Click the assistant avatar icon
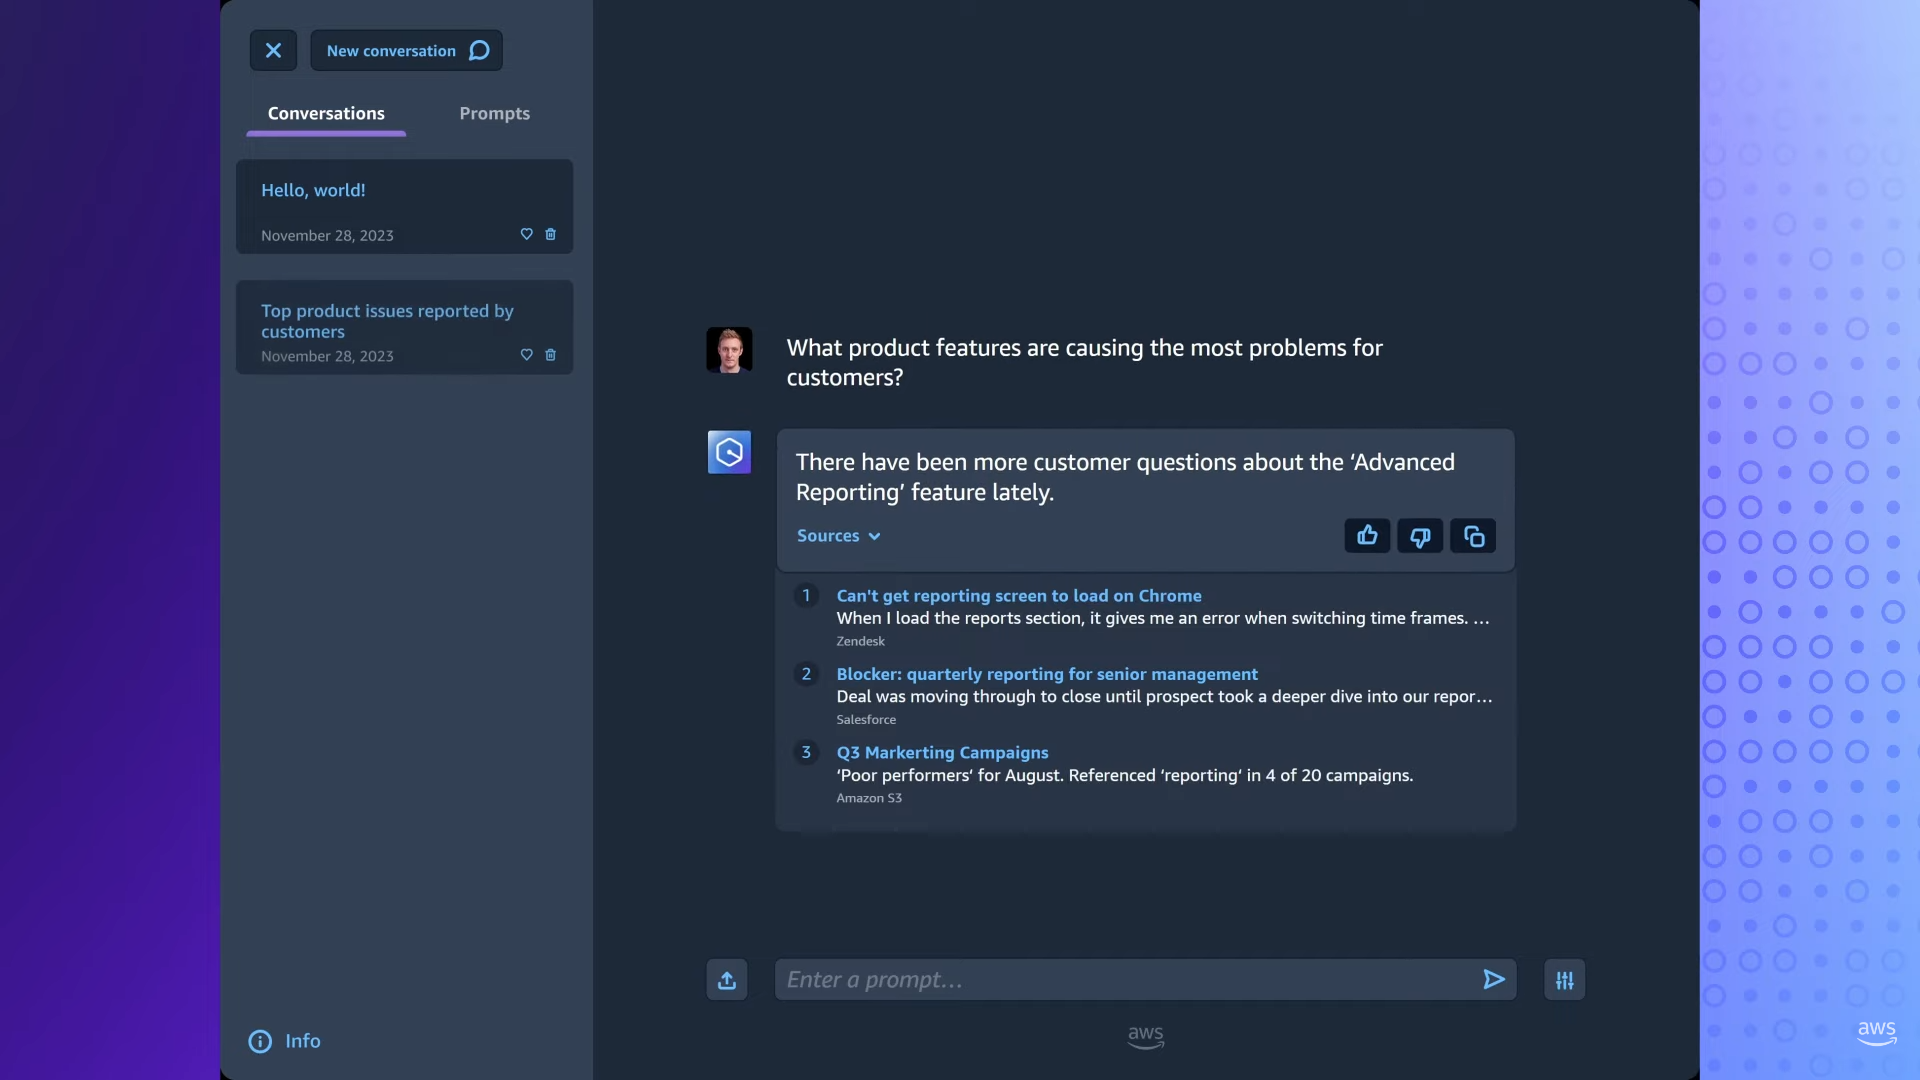The image size is (1920, 1080). pyautogui.click(x=729, y=452)
